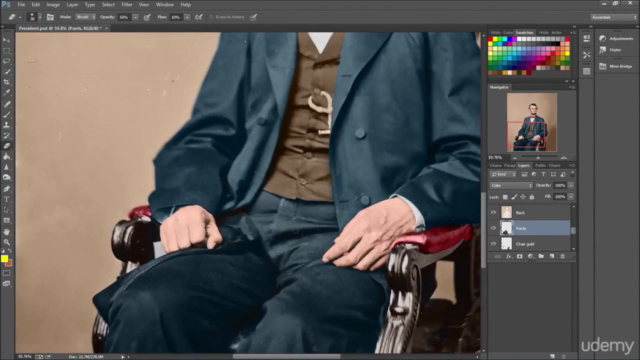Open the Styles panel
Viewport: 640px width, 360px height.
[x=610, y=50]
